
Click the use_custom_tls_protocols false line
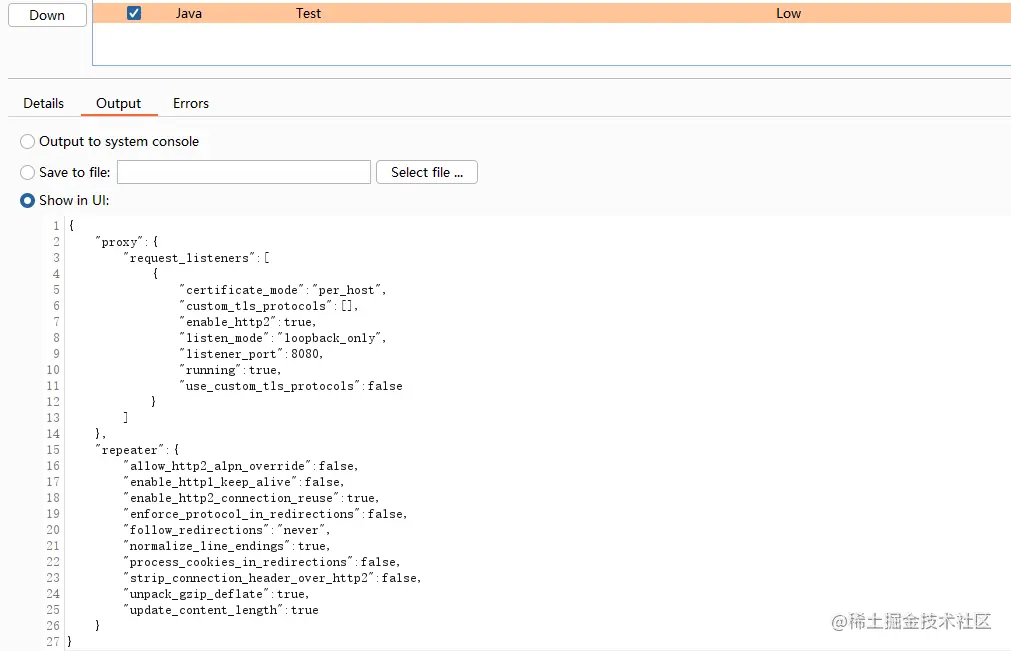pos(291,386)
